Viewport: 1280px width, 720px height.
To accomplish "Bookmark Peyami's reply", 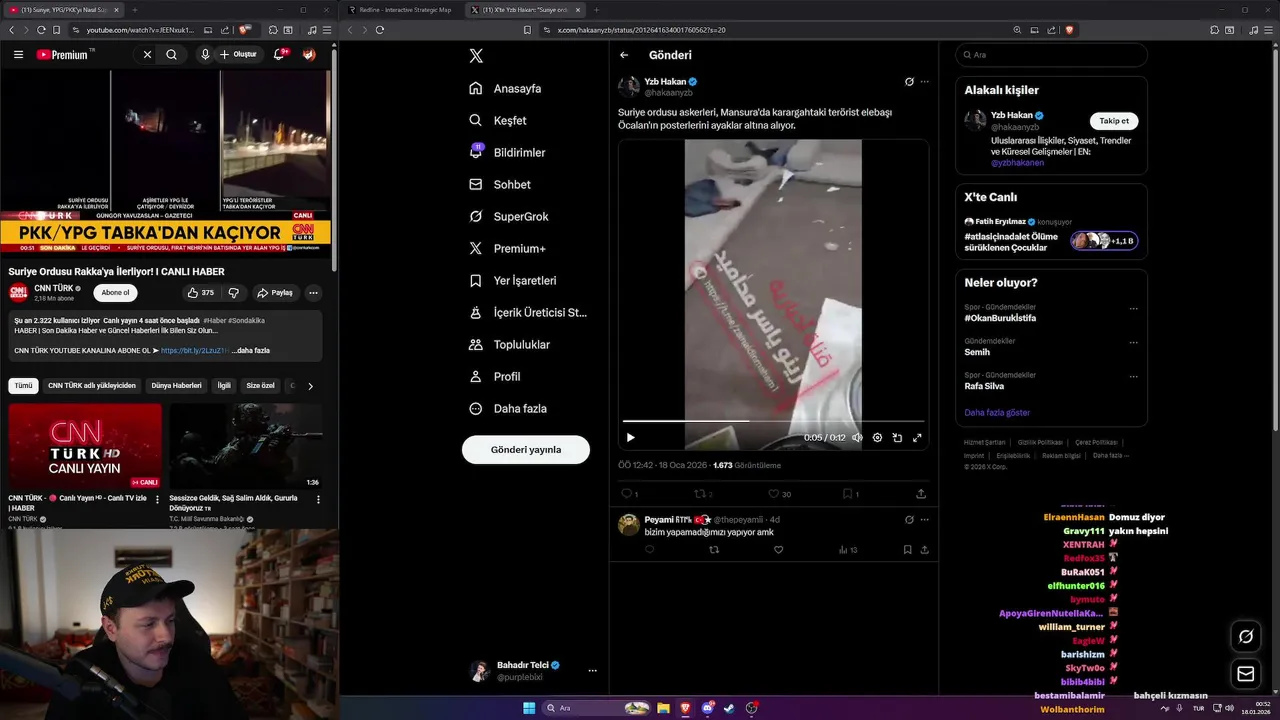I will (907, 549).
